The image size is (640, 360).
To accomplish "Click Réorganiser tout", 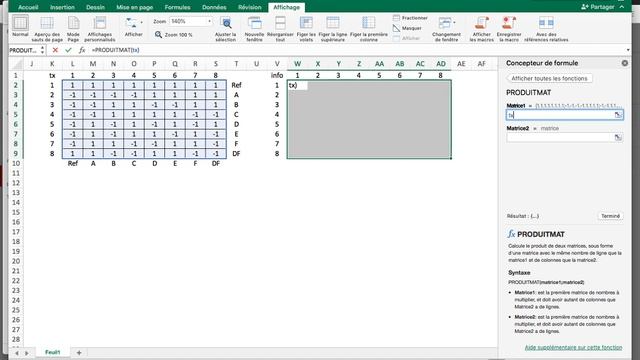I will click(x=280, y=28).
